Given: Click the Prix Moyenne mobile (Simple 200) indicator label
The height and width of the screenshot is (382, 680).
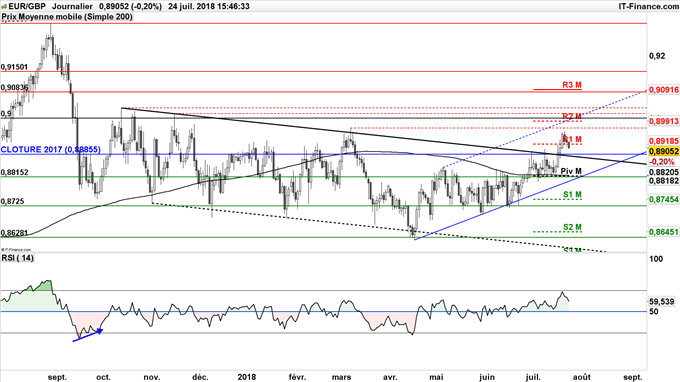Looking at the screenshot, I should point(67,16).
